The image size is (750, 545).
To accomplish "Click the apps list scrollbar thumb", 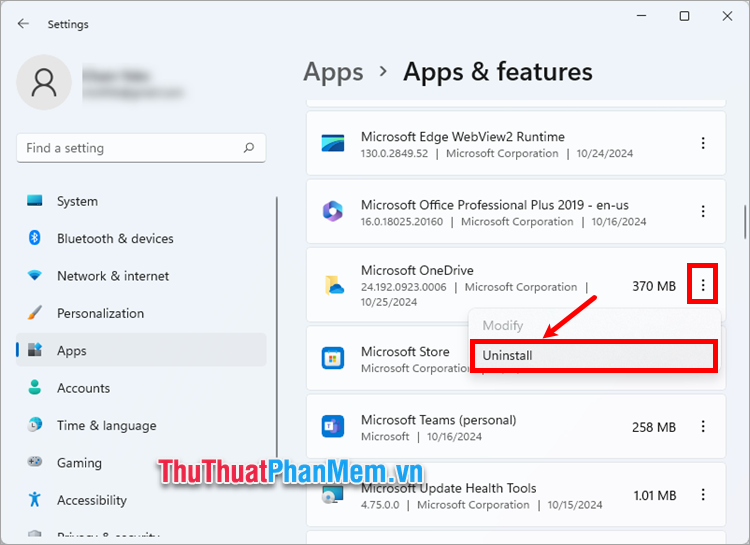I will pyautogui.click(x=745, y=222).
